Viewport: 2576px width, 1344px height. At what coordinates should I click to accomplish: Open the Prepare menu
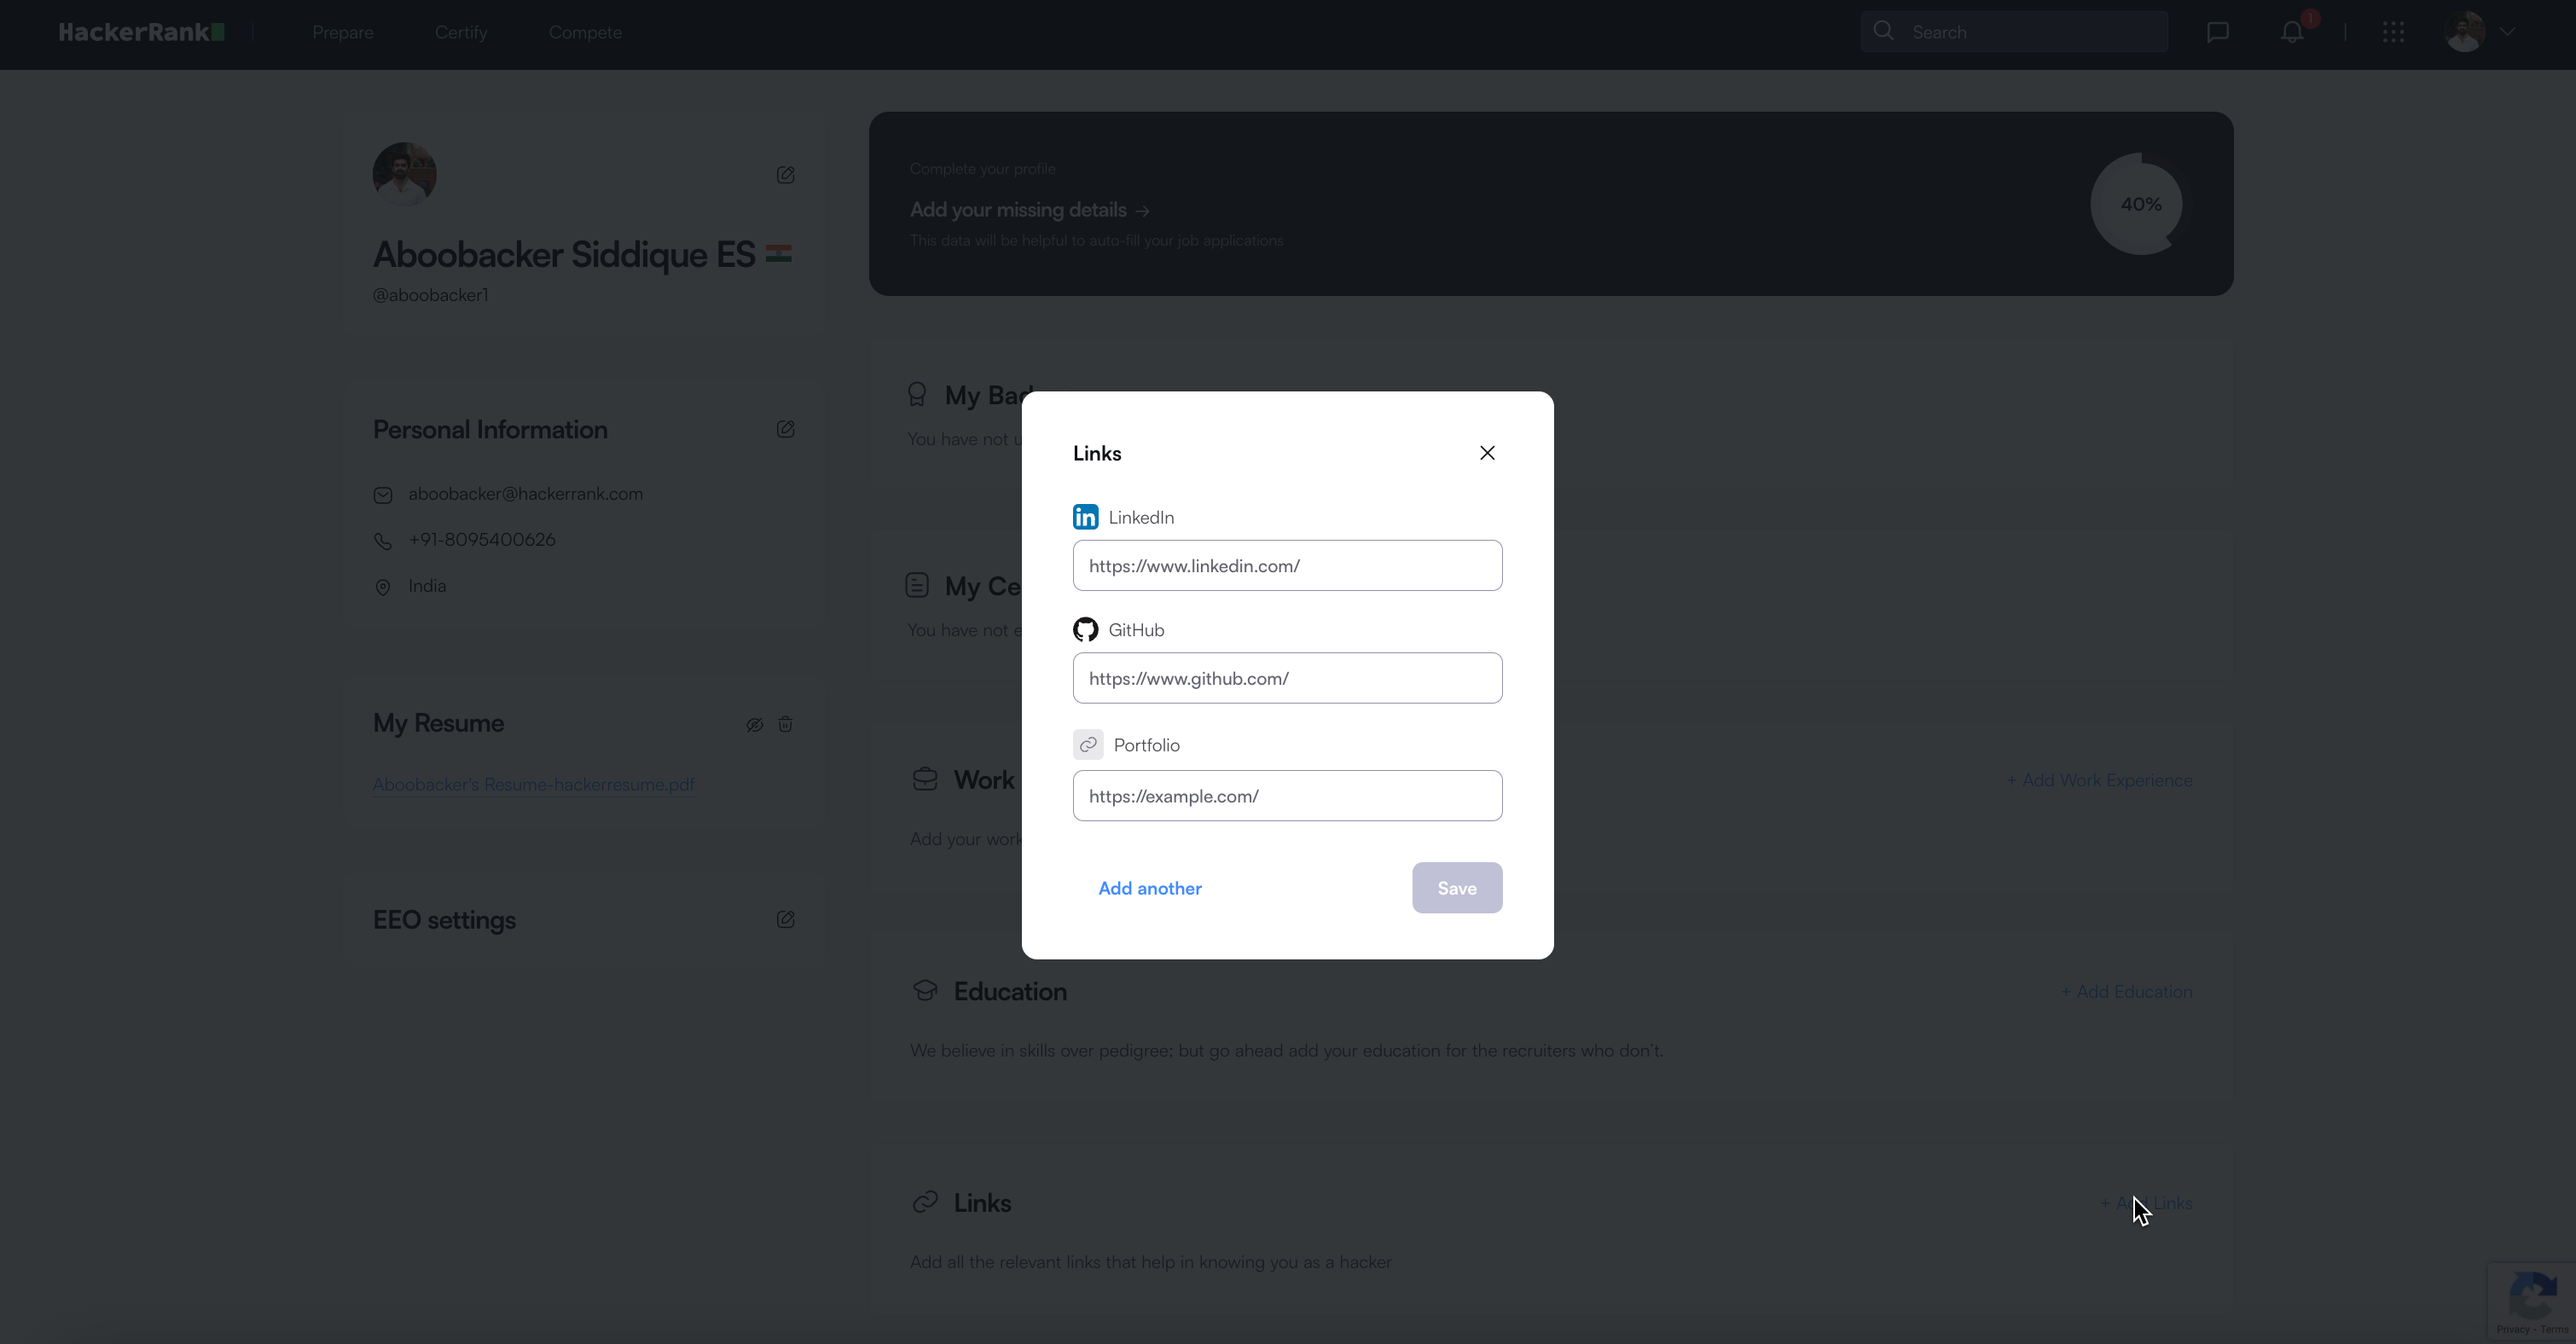click(x=342, y=32)
